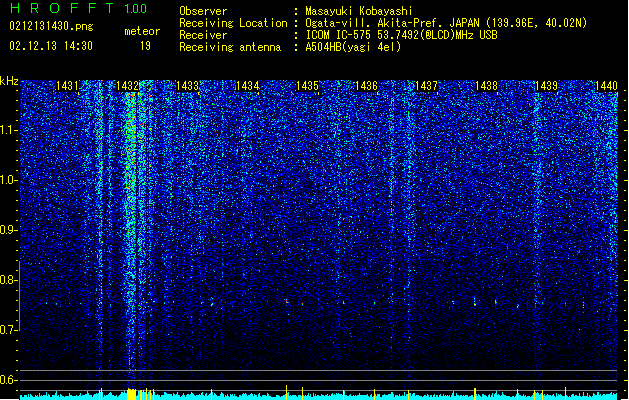Click the HROFFT 1.0.0 title text
The width and height of the screenshot is (629, 400).
(78, 8)
